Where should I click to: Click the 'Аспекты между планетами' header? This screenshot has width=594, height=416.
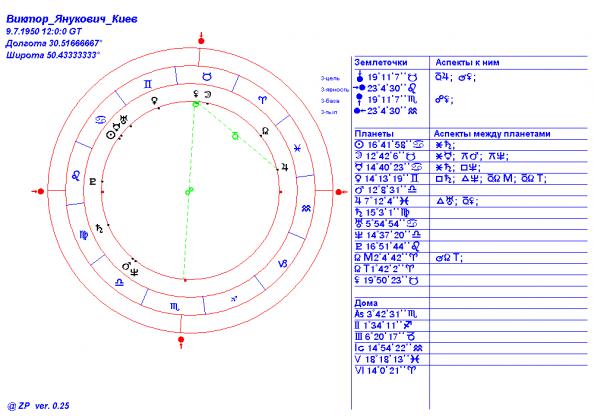click(492, 134)
